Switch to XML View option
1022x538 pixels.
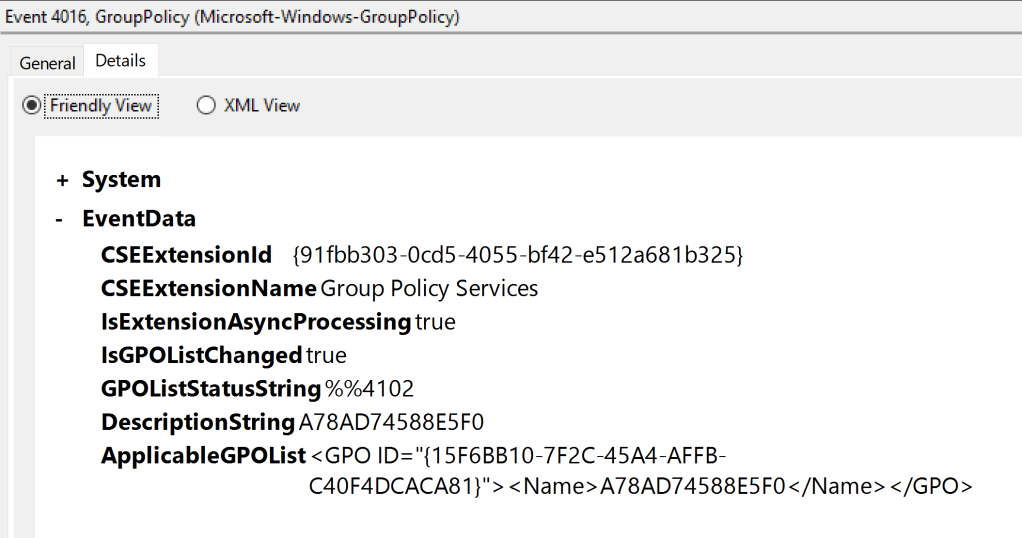tap(207, 105)
